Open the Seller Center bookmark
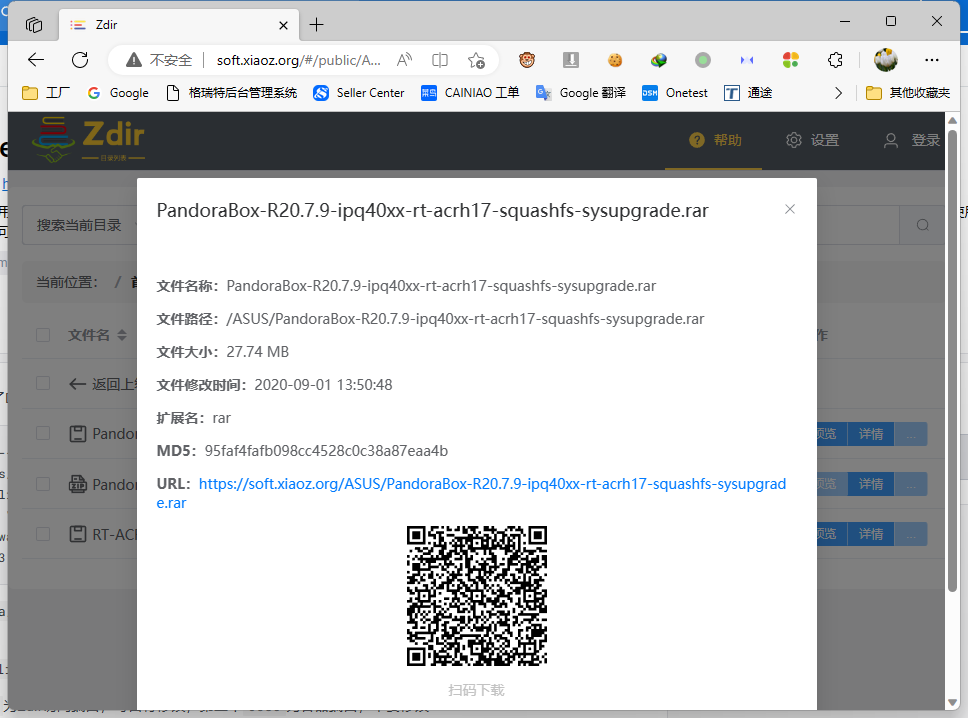Screen dimensions: 968x718 pos(359,93)
